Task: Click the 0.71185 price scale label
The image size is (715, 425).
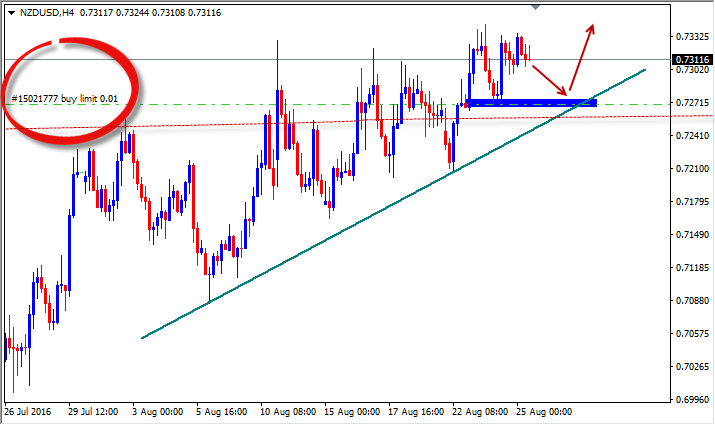Action: tap(692, 268)
